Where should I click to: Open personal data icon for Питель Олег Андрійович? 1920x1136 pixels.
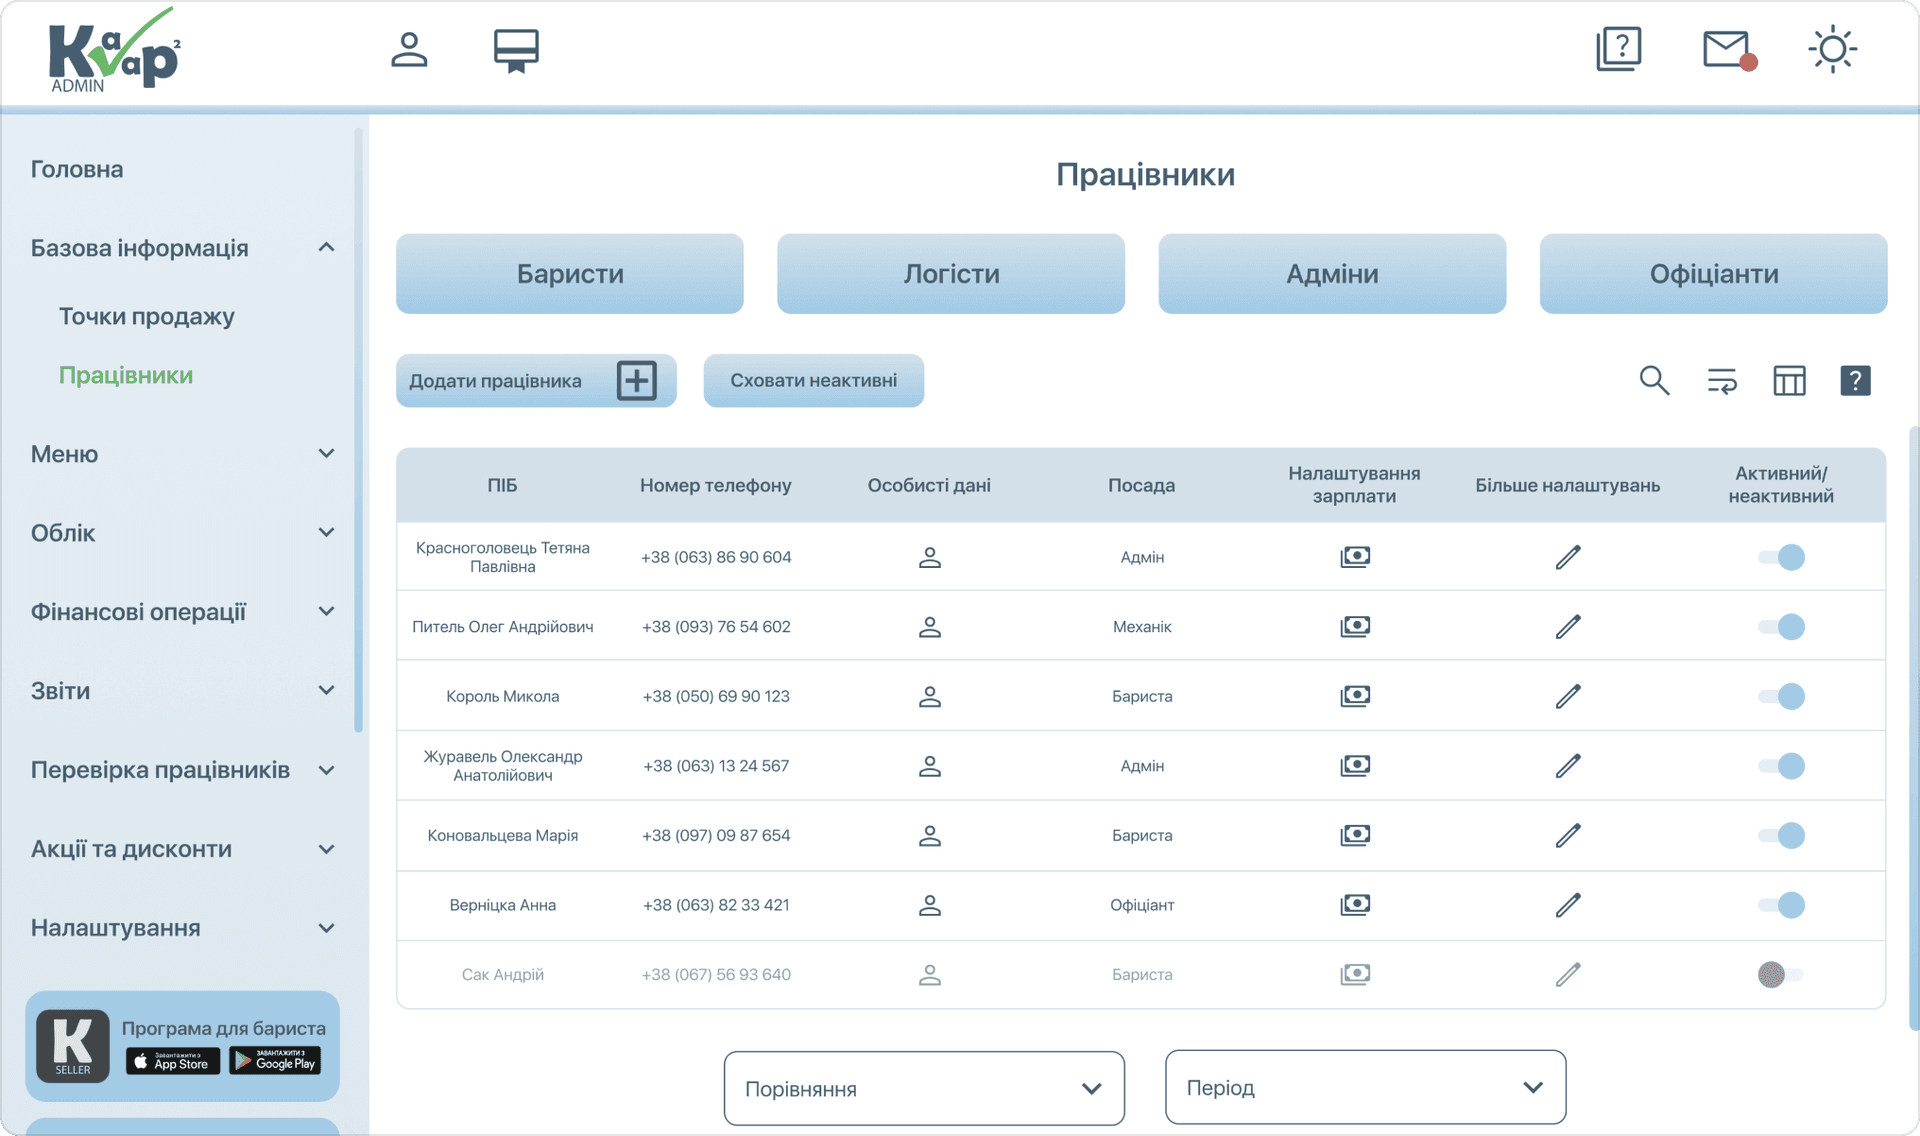tap(929, 627)
